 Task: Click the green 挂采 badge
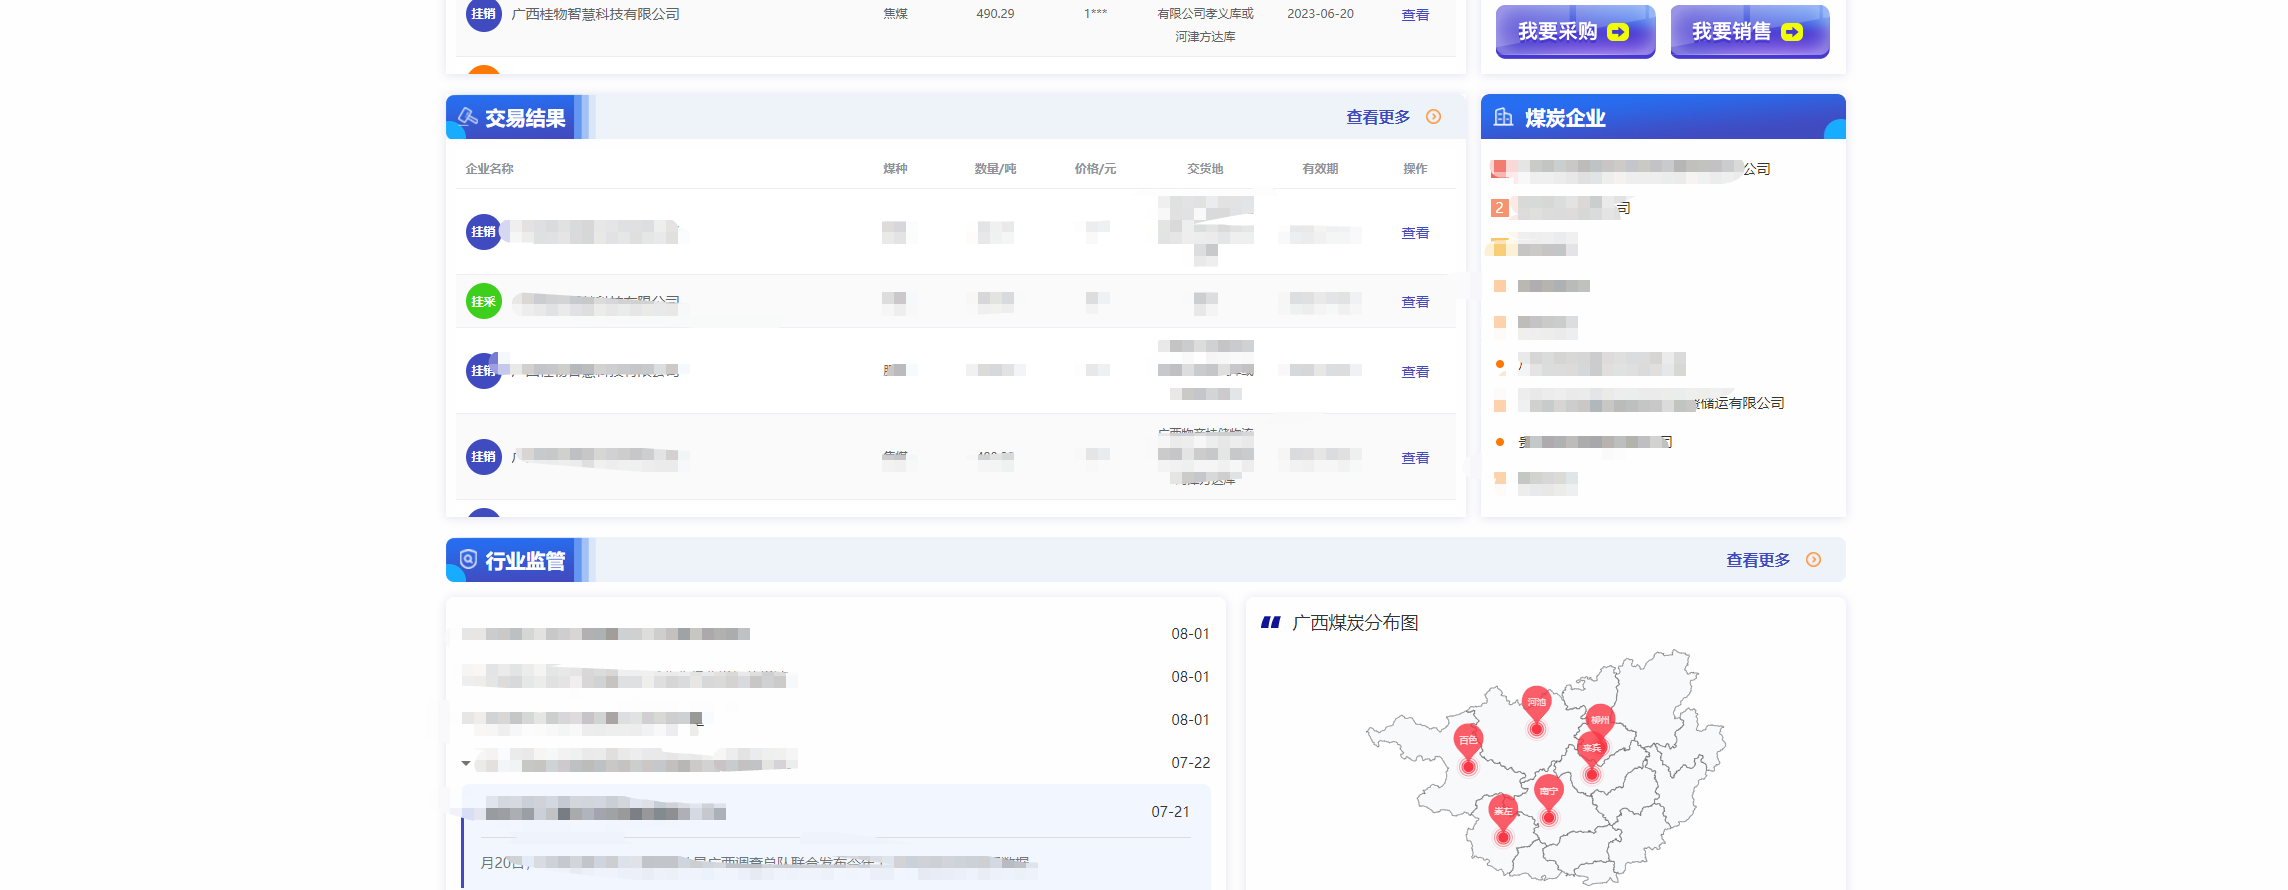(x=484, y=301)
